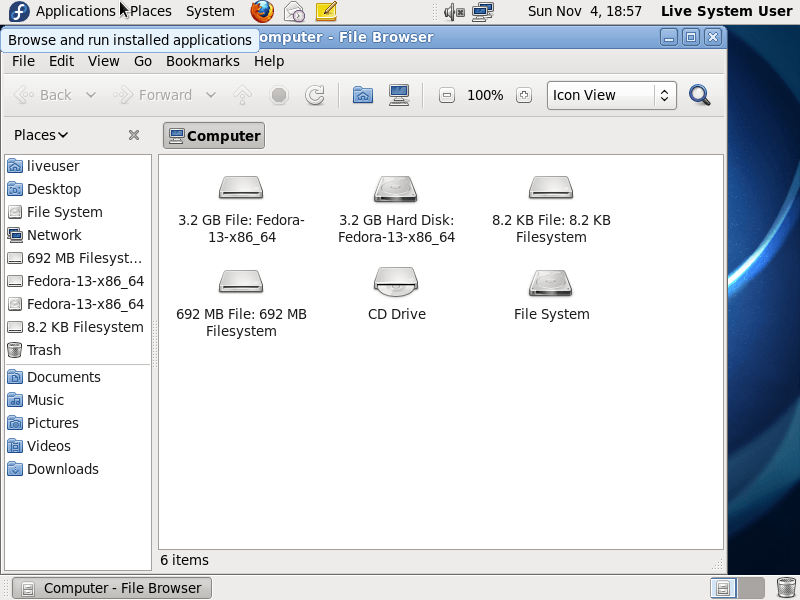
Task: Open the yellow notes applet icon
Action: point(326,11)
